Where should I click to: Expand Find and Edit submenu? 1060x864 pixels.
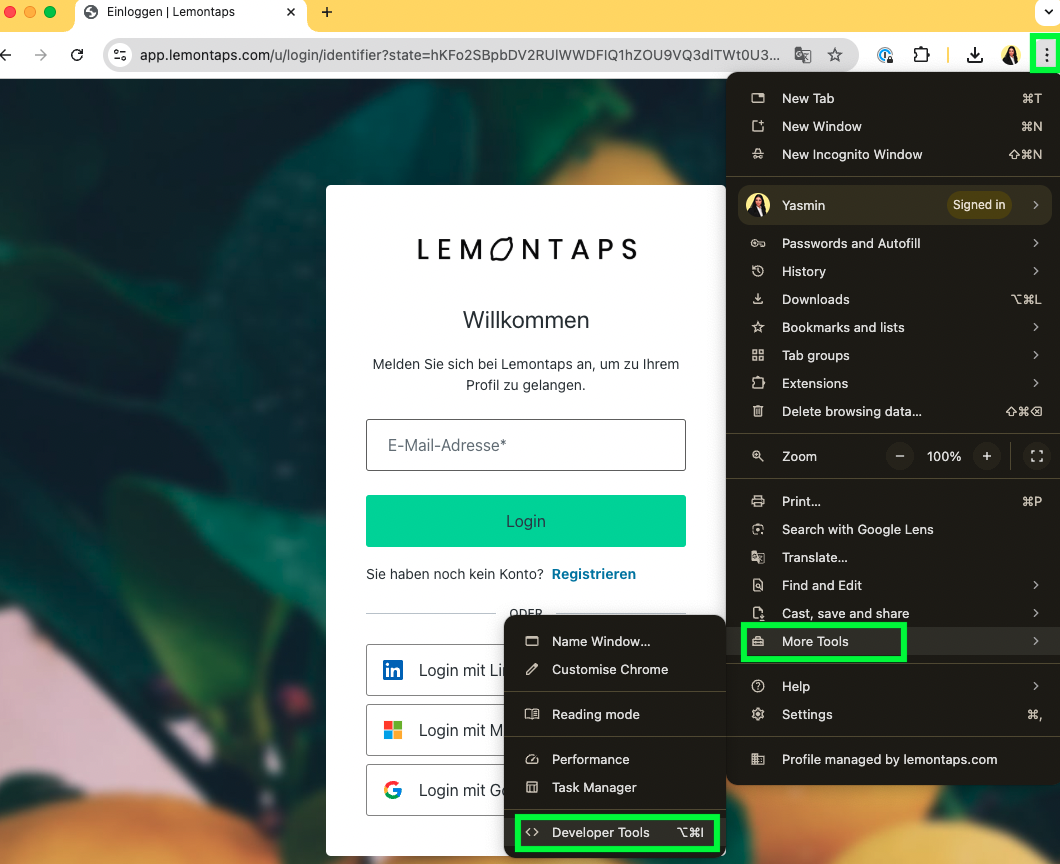pyautogui.click(x=895, y=586)
